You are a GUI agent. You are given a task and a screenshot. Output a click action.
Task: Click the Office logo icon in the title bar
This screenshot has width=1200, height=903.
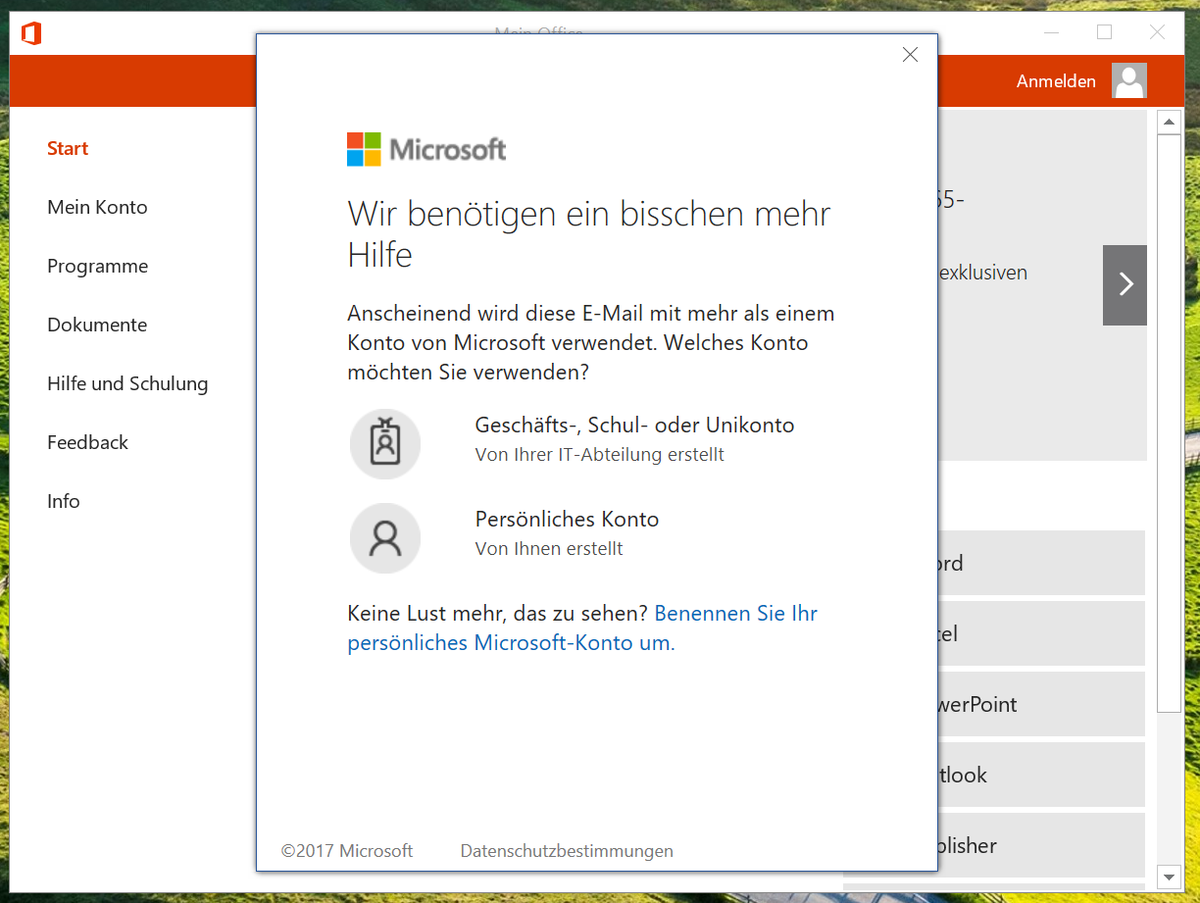click(x=31, y=33)
